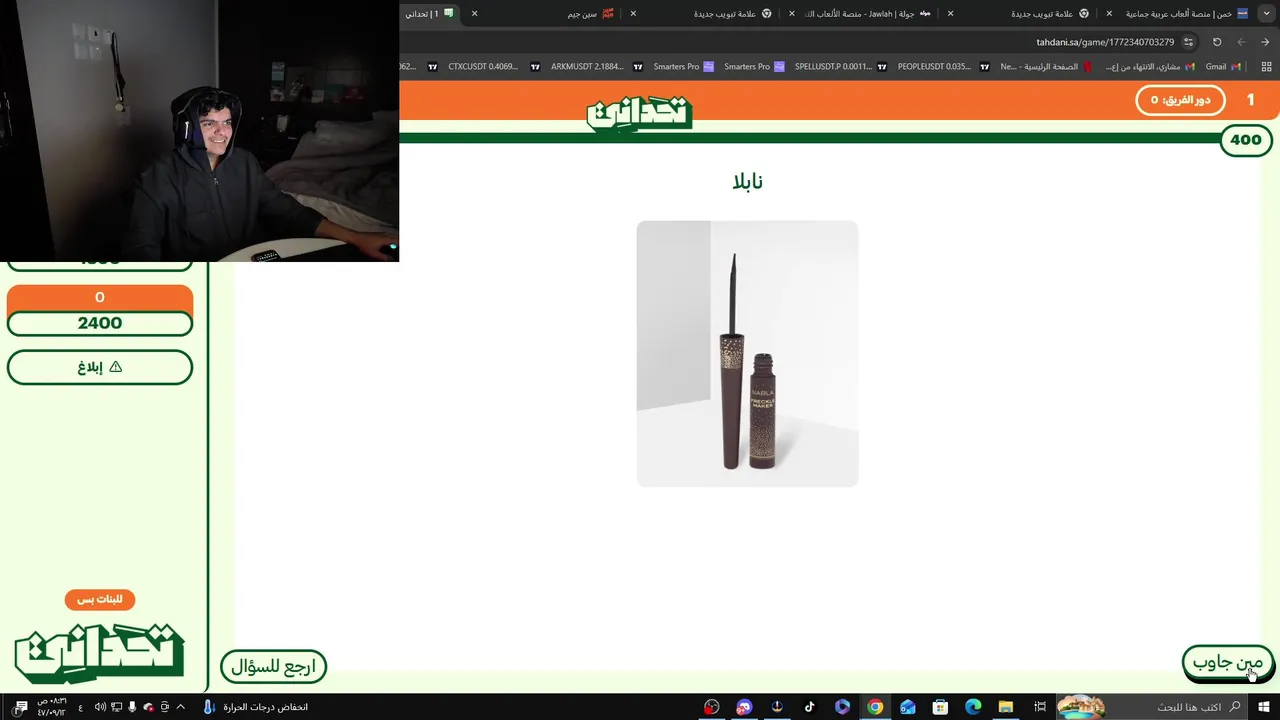Open Google Chrome from the taskbar

[x=875, y=707]
